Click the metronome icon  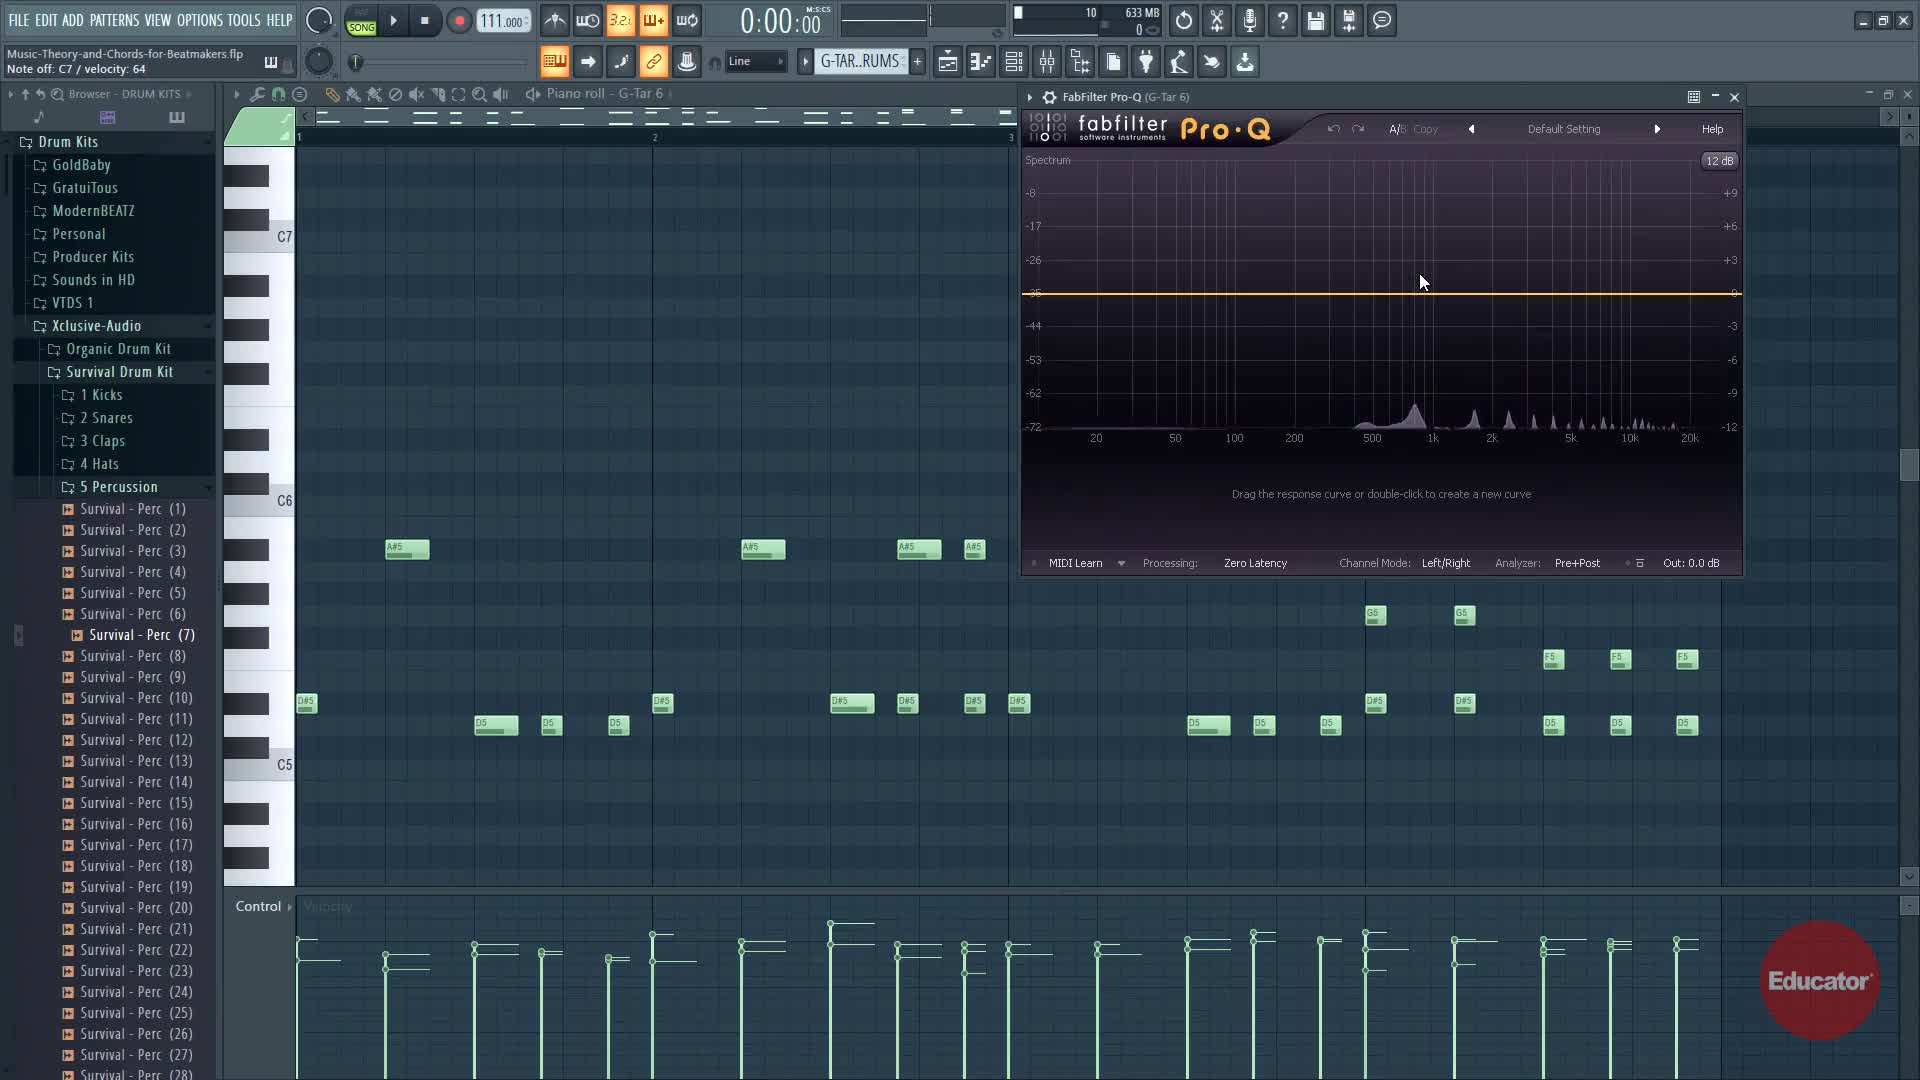click(x=555, y=20)
